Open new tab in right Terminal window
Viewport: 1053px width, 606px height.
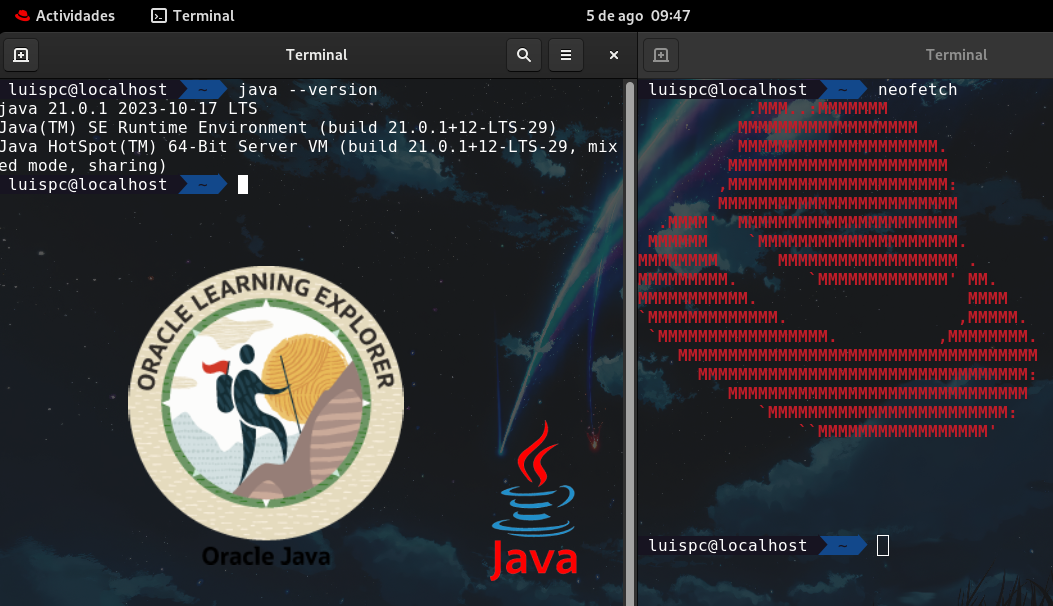pyautogui.click(x=661, y=55)
